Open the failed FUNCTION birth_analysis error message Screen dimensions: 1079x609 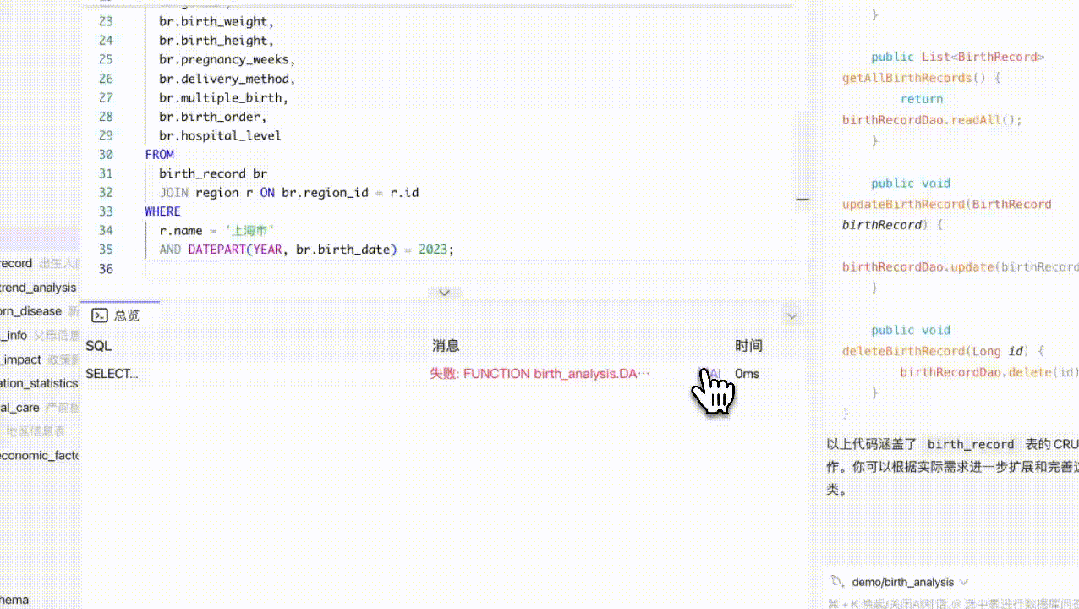(x=540, y=374)
